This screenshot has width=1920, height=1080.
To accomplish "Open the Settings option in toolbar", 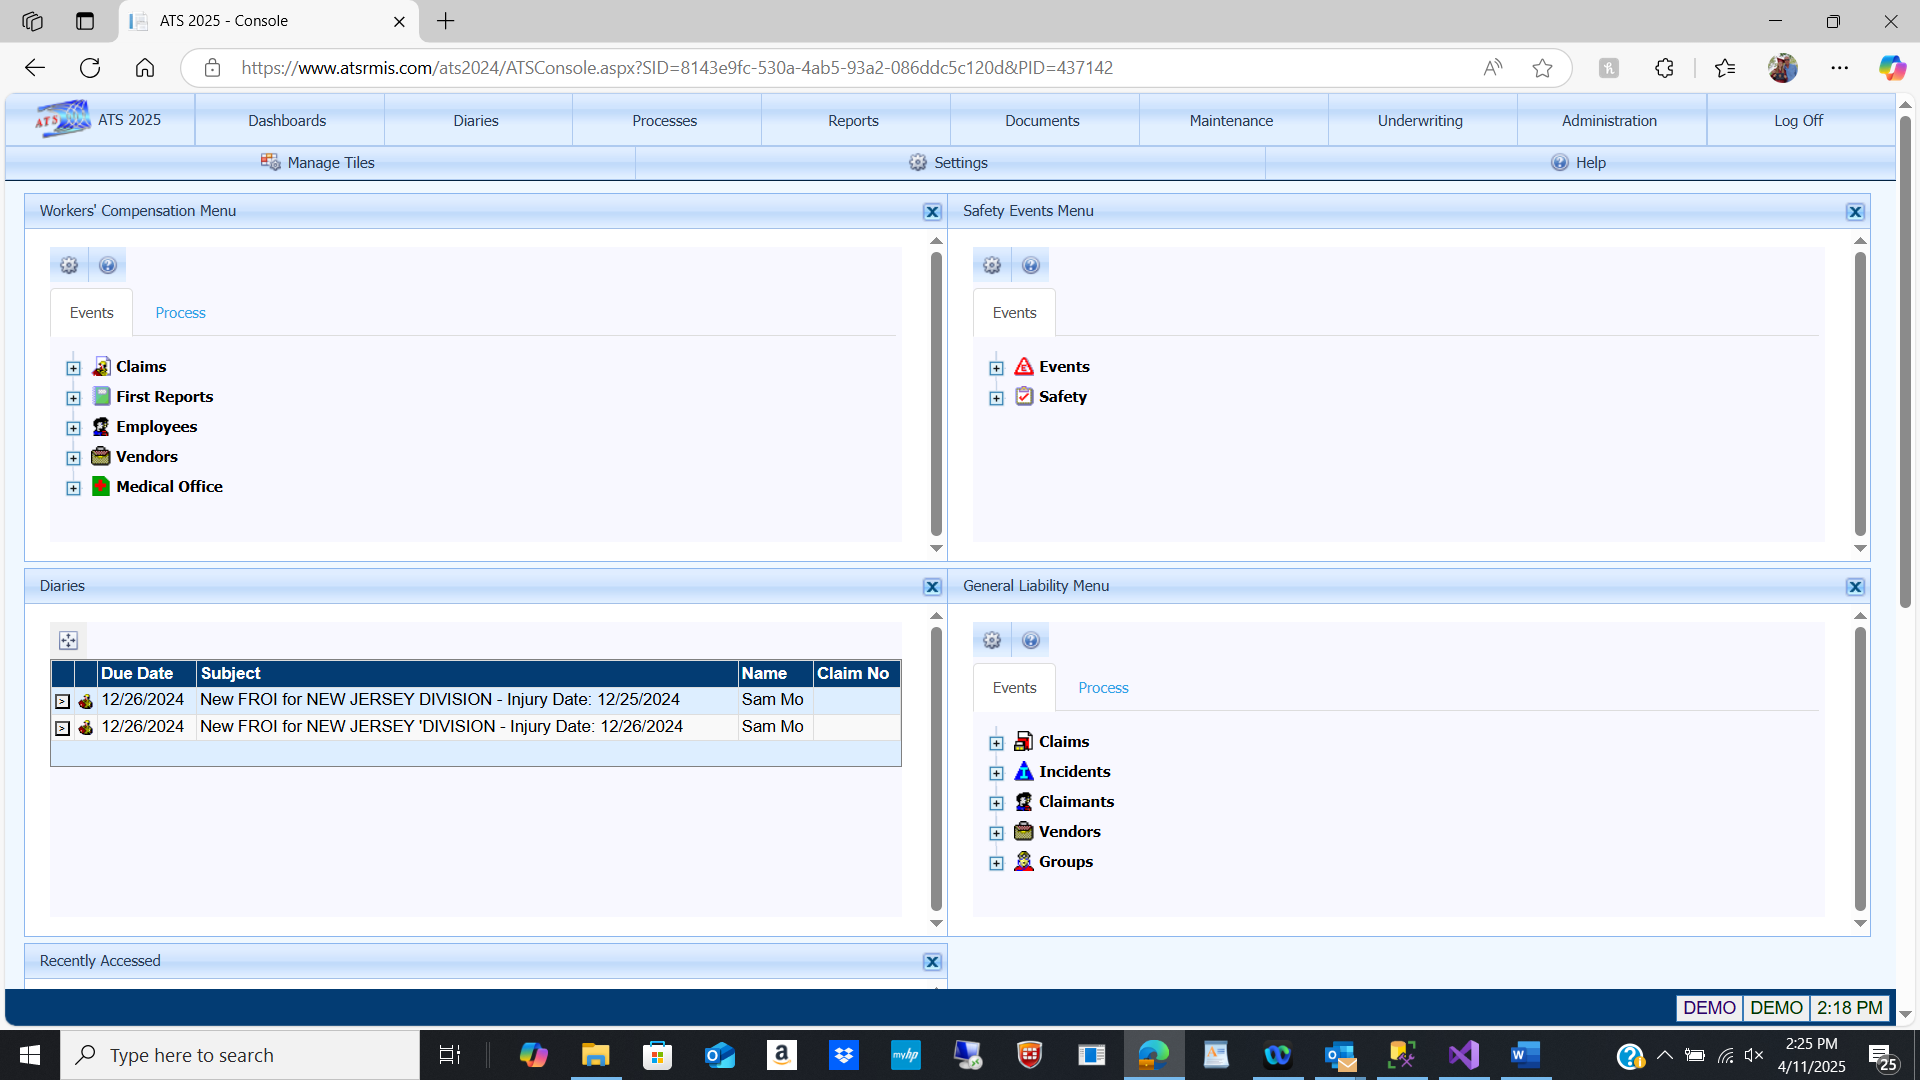I will click(x=949, y=162).
